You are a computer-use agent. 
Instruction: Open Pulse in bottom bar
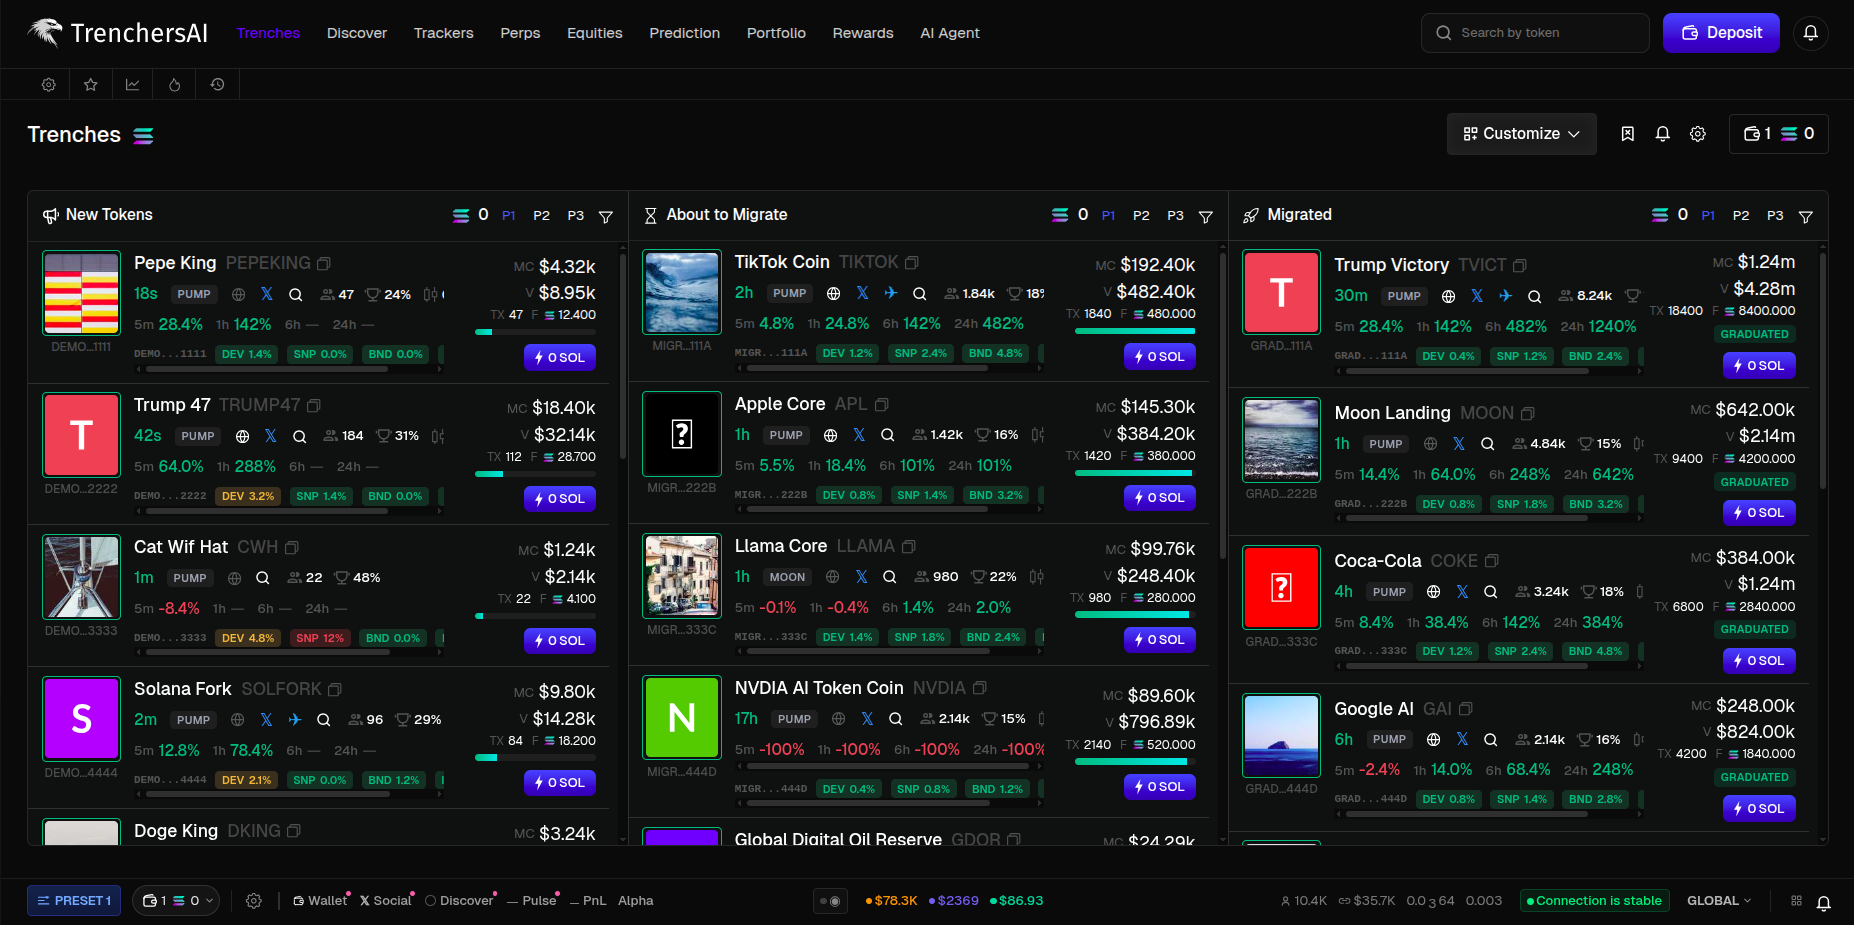(x=532, y=901)
